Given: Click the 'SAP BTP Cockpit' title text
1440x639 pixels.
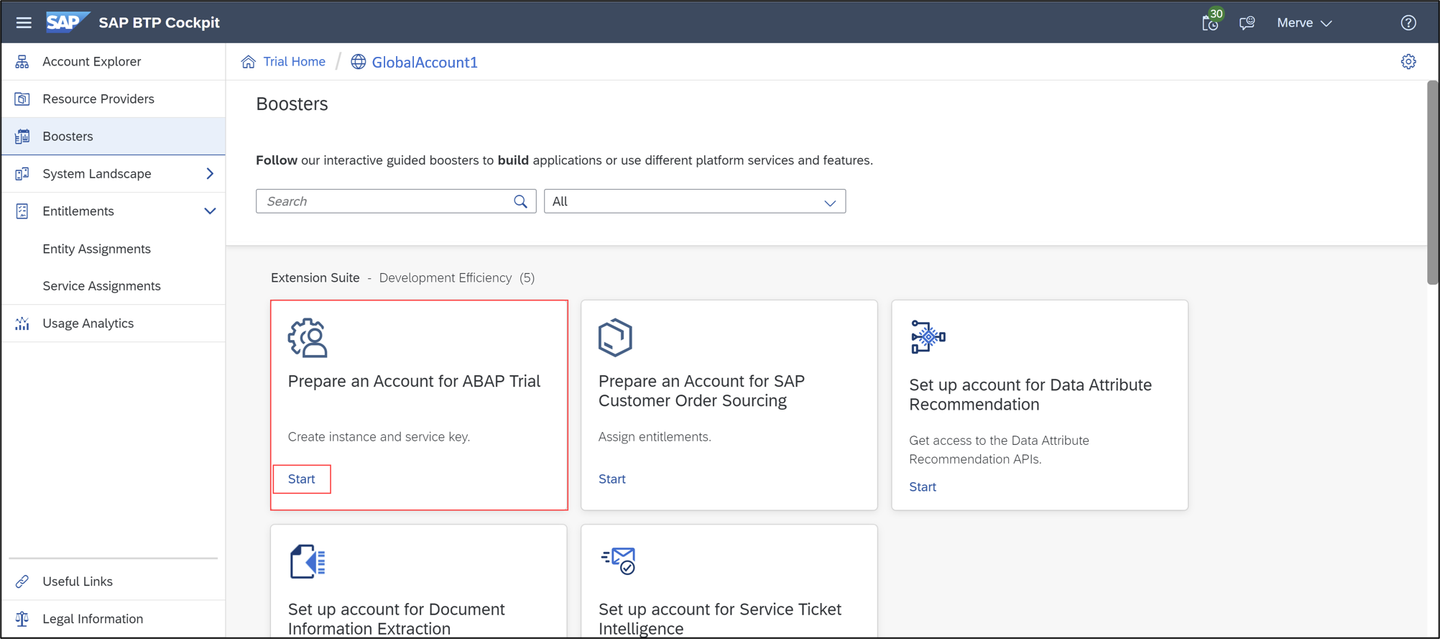Looking at the screenshot, I should (x=159, y=23).
